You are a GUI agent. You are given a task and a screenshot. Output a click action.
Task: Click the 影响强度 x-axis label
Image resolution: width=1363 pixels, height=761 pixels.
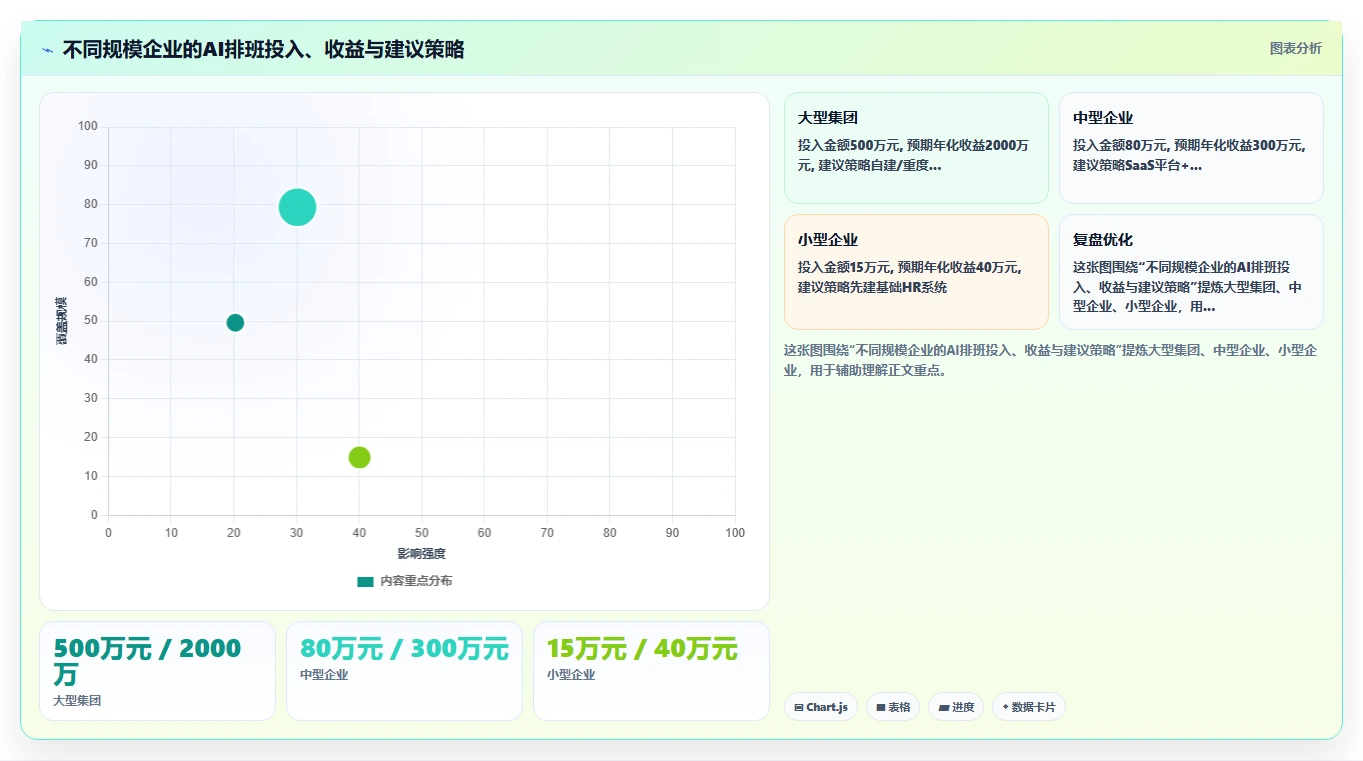tap(421, 554)
